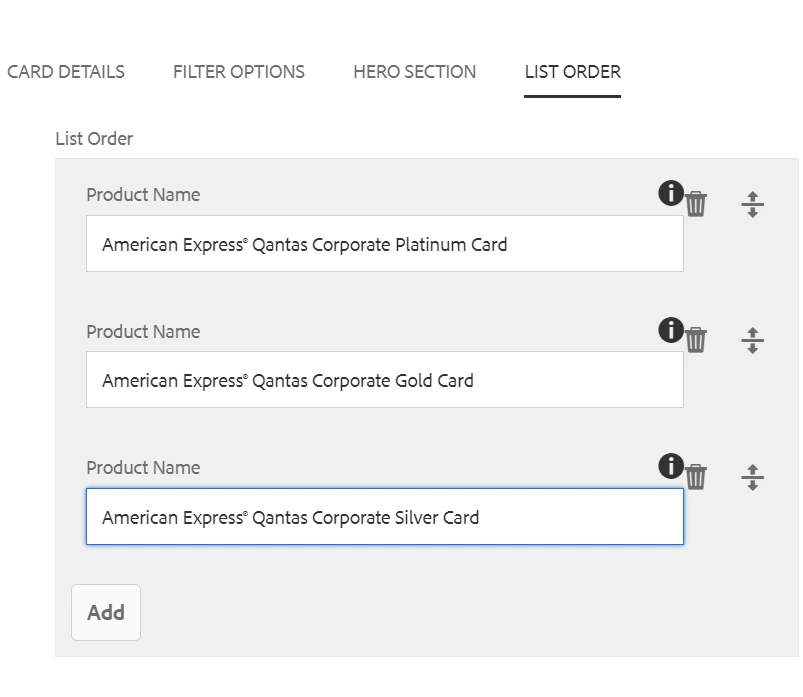Open the Filter Options tab
803x697 pixels.
pyautogui.click(x=239, y=72)
